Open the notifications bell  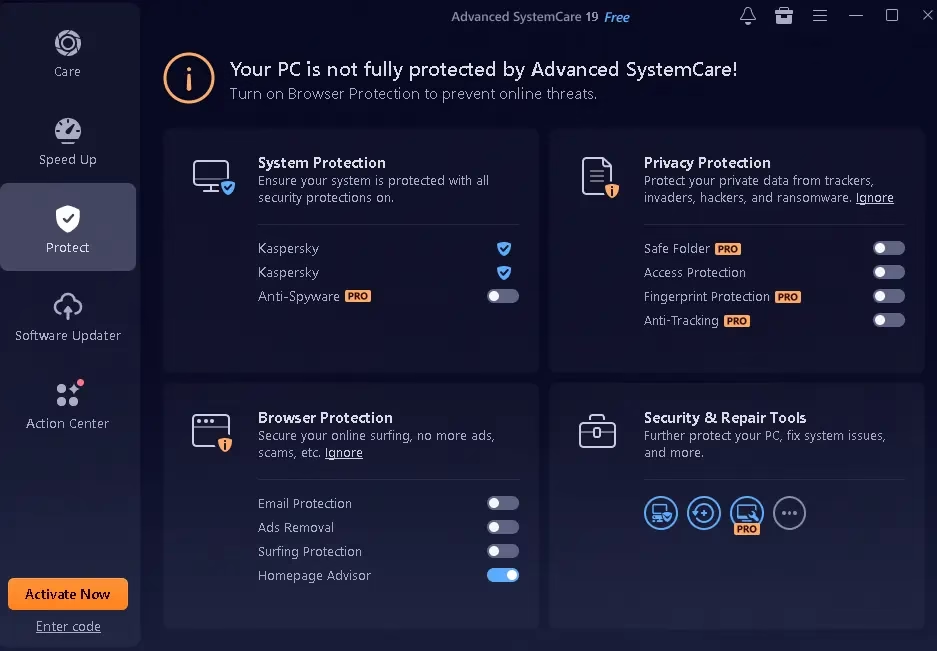point(748,16)
